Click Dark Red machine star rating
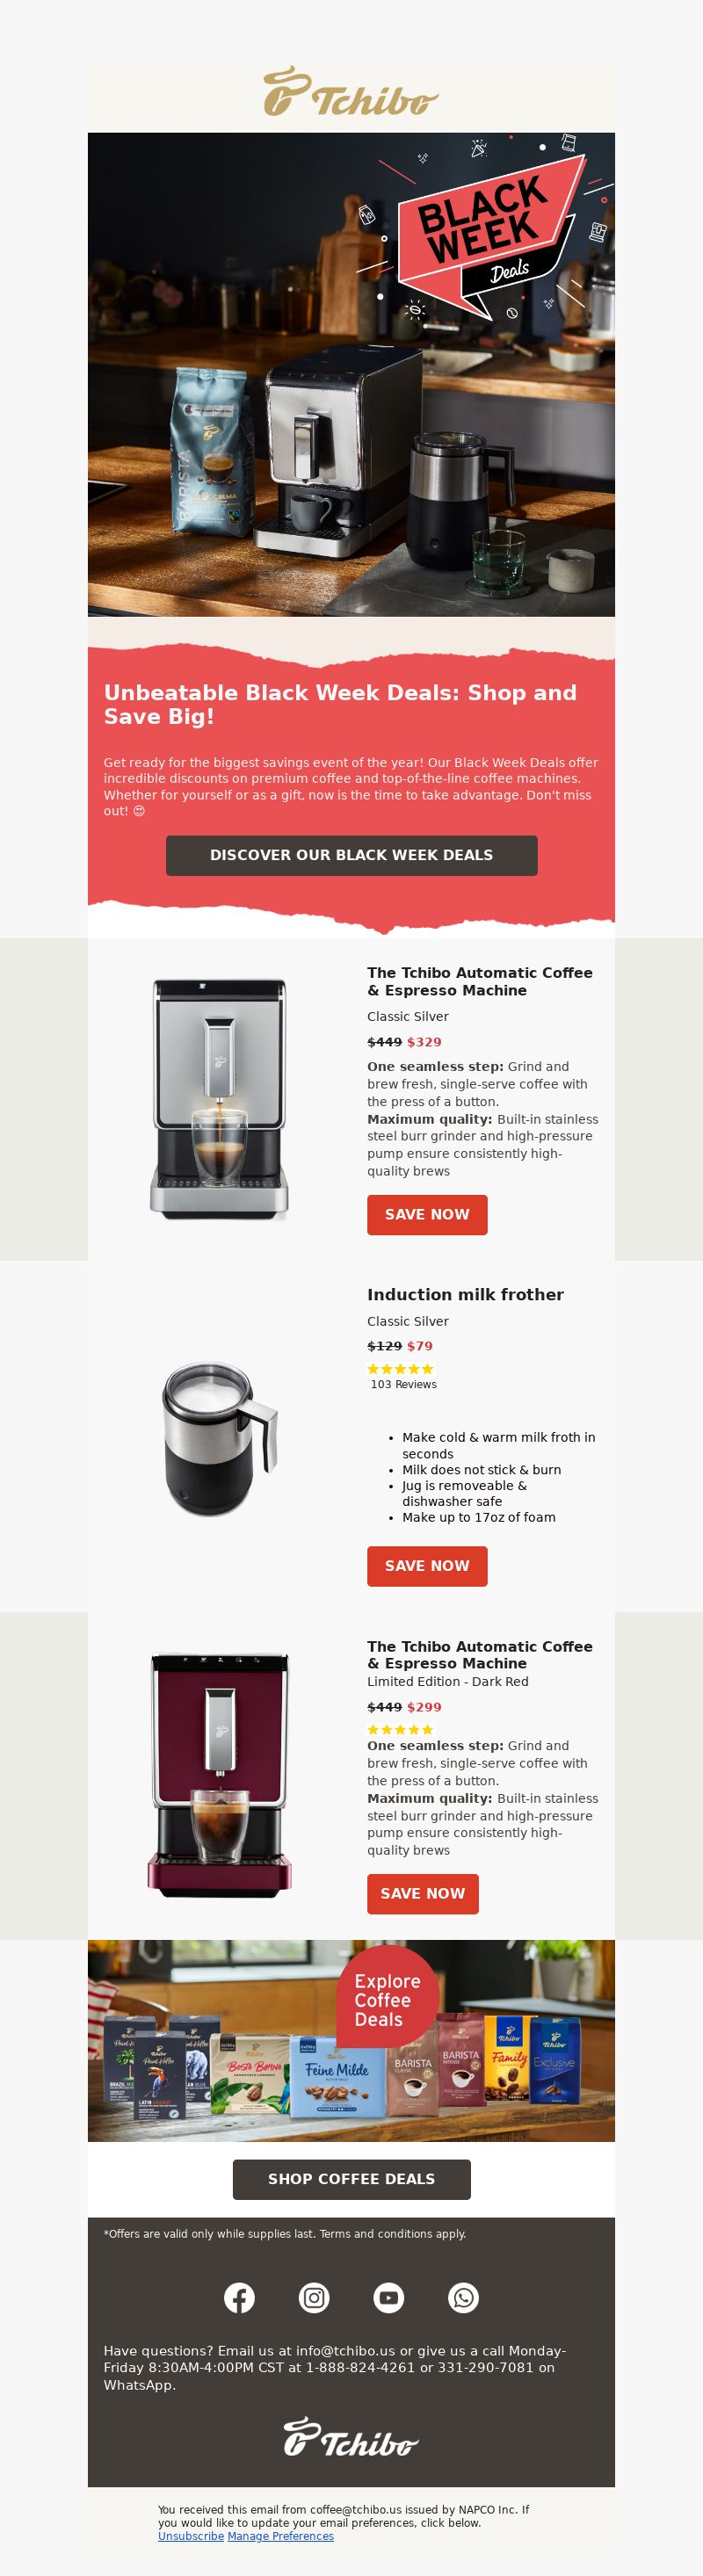Viewport: 703px width, 2576px height. [x=401, y=1729]
